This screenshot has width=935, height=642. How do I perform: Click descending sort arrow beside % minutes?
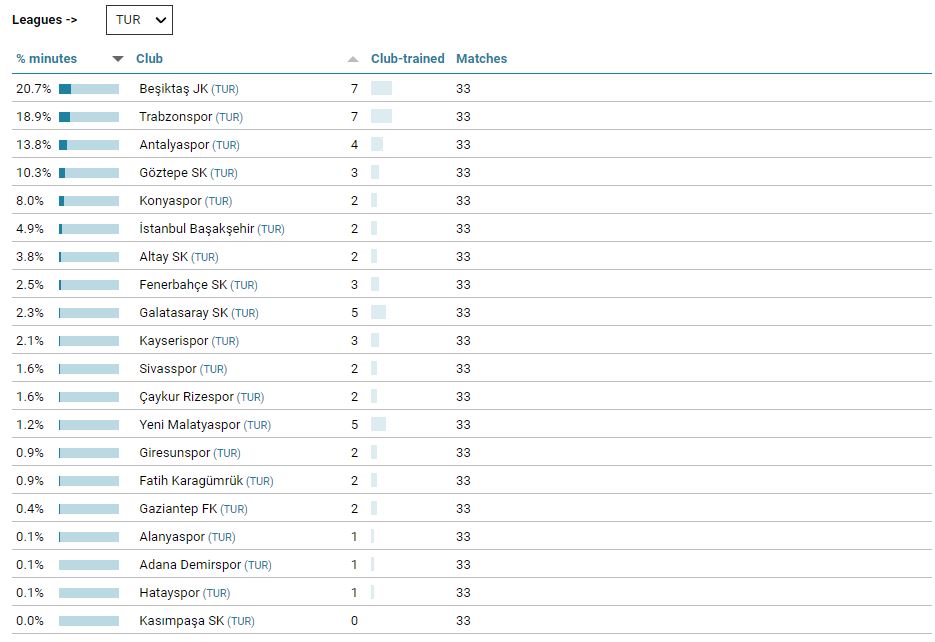point(118,59)
